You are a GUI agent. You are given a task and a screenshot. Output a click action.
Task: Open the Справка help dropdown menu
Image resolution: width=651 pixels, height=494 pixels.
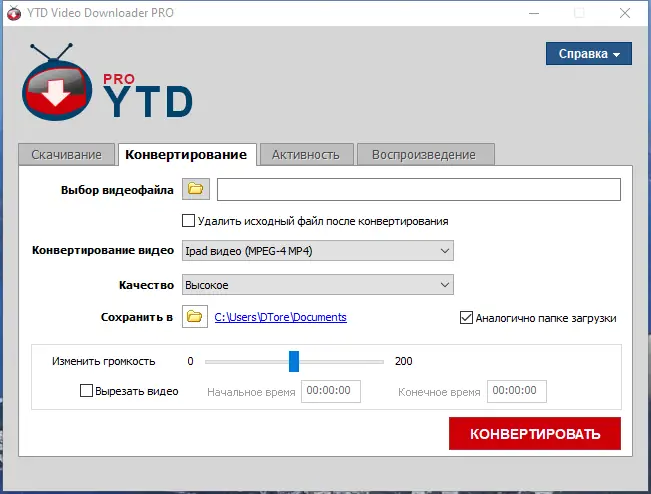pos(589,54)
